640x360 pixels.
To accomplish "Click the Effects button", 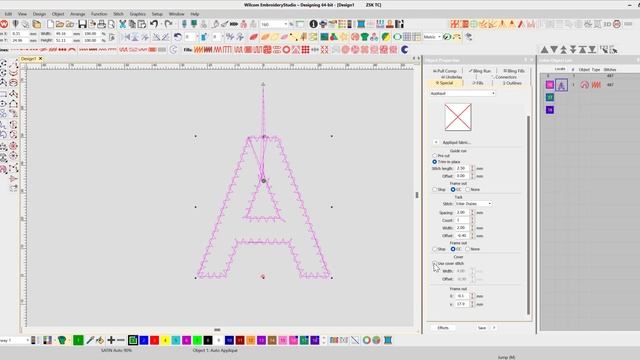I will point(443,328).
